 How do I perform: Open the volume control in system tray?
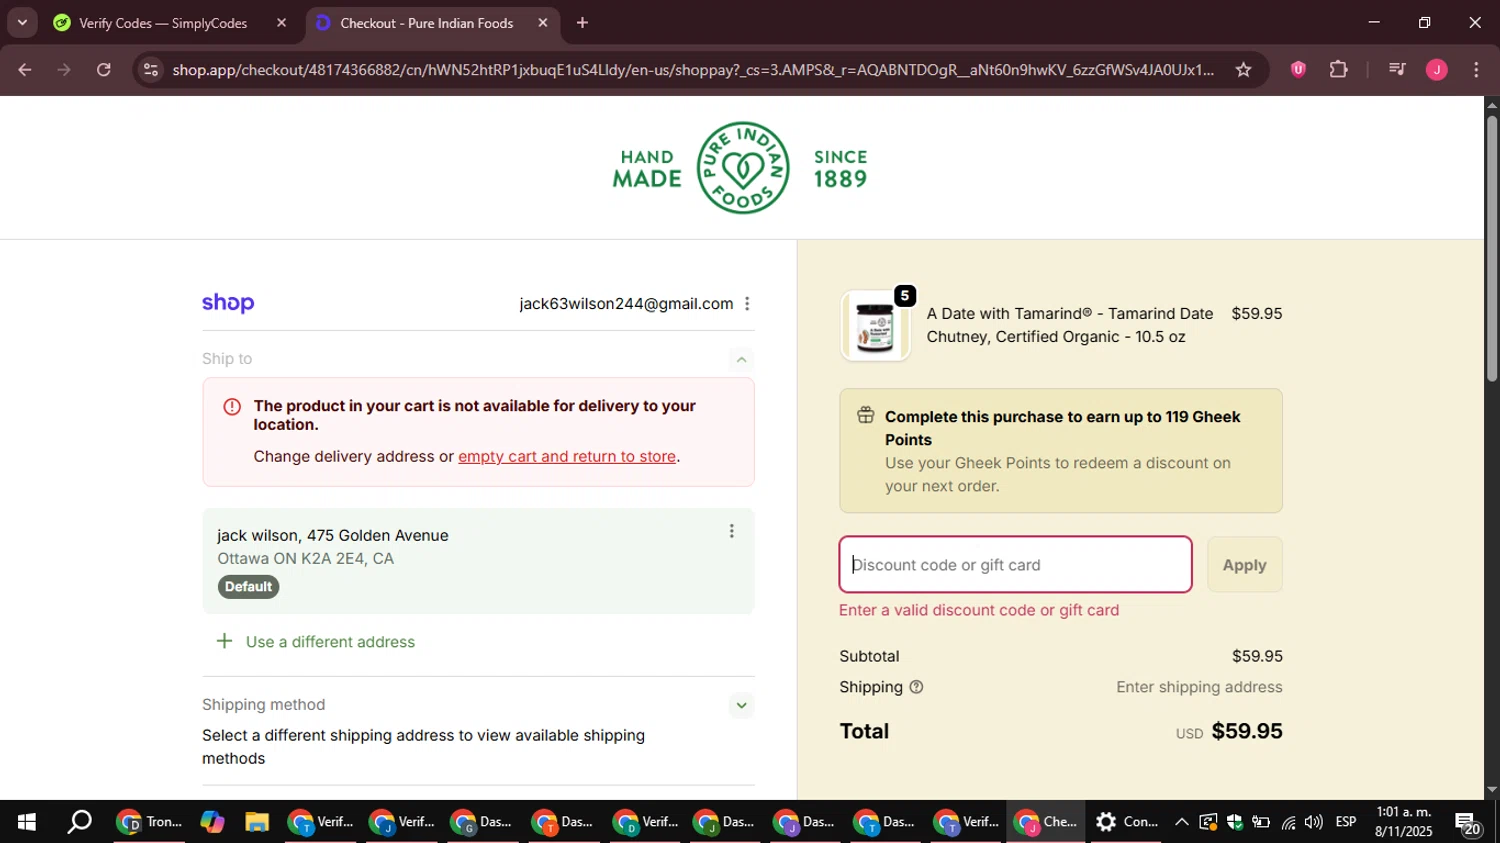(x=1314, y=822)
